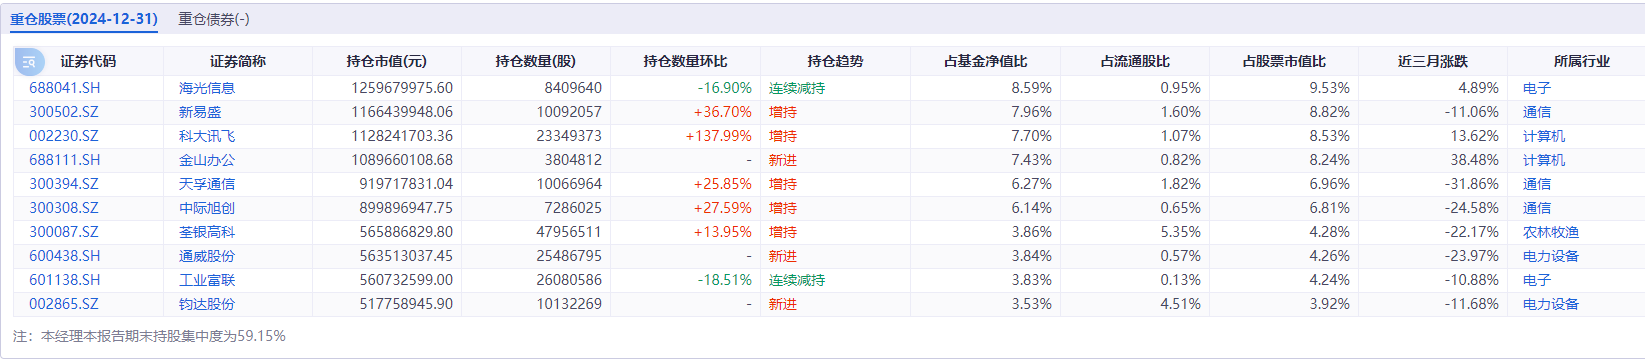
Task: Click 钧达股份 stock link
Action: coord(207,304)
